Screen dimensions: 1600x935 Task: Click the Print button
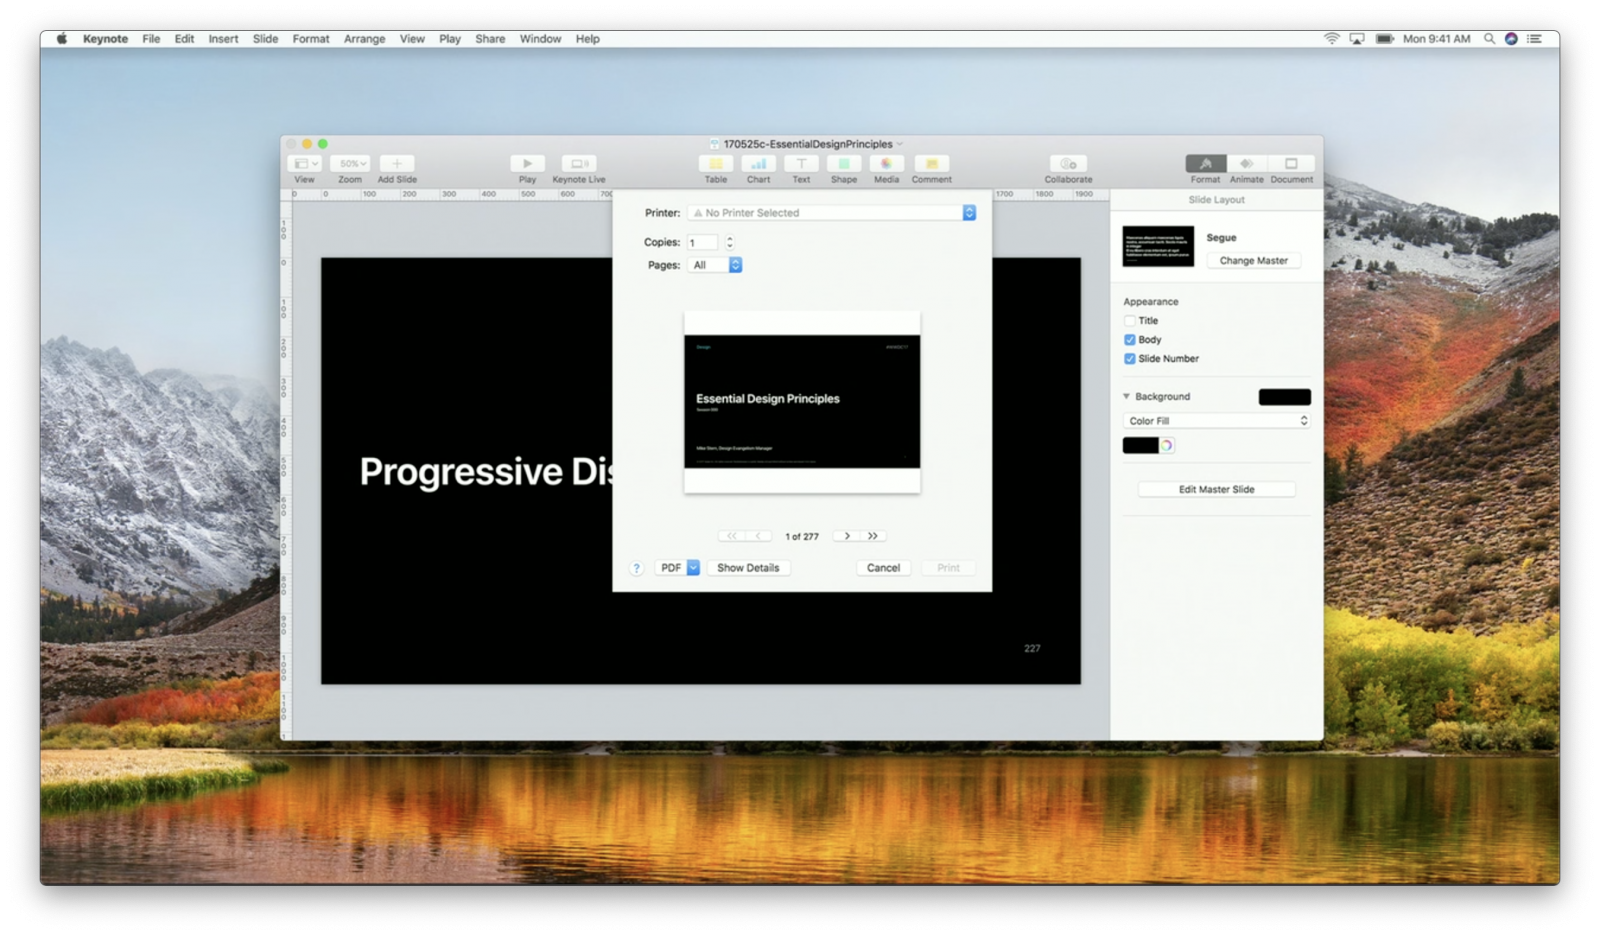tap(948, 568)
